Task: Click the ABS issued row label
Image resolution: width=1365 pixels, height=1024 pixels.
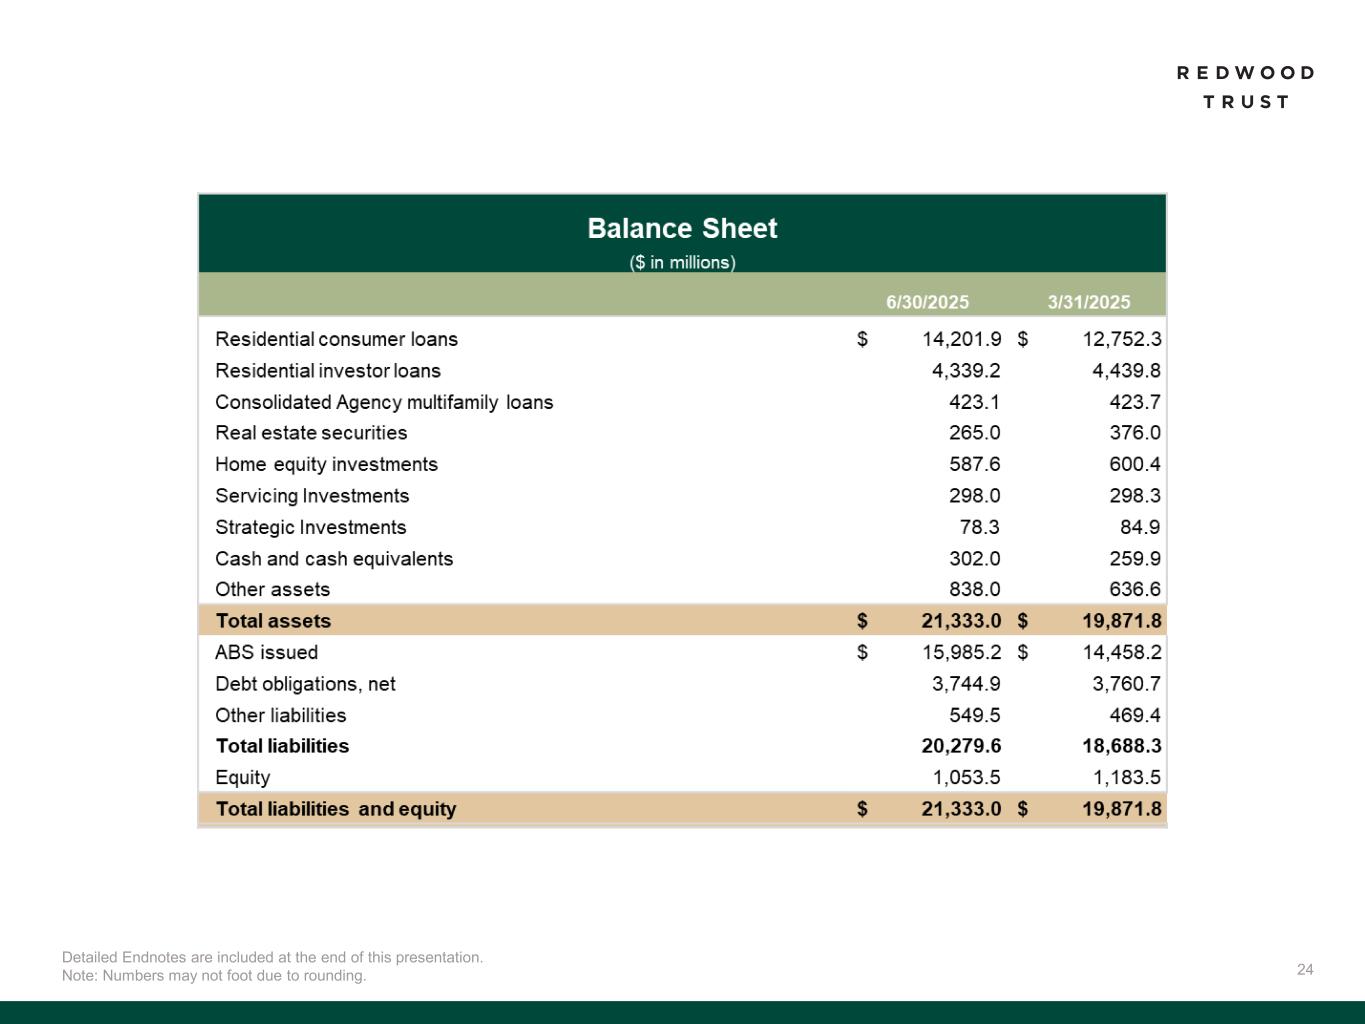Action: pyautogui.click(x=266, y=653)
